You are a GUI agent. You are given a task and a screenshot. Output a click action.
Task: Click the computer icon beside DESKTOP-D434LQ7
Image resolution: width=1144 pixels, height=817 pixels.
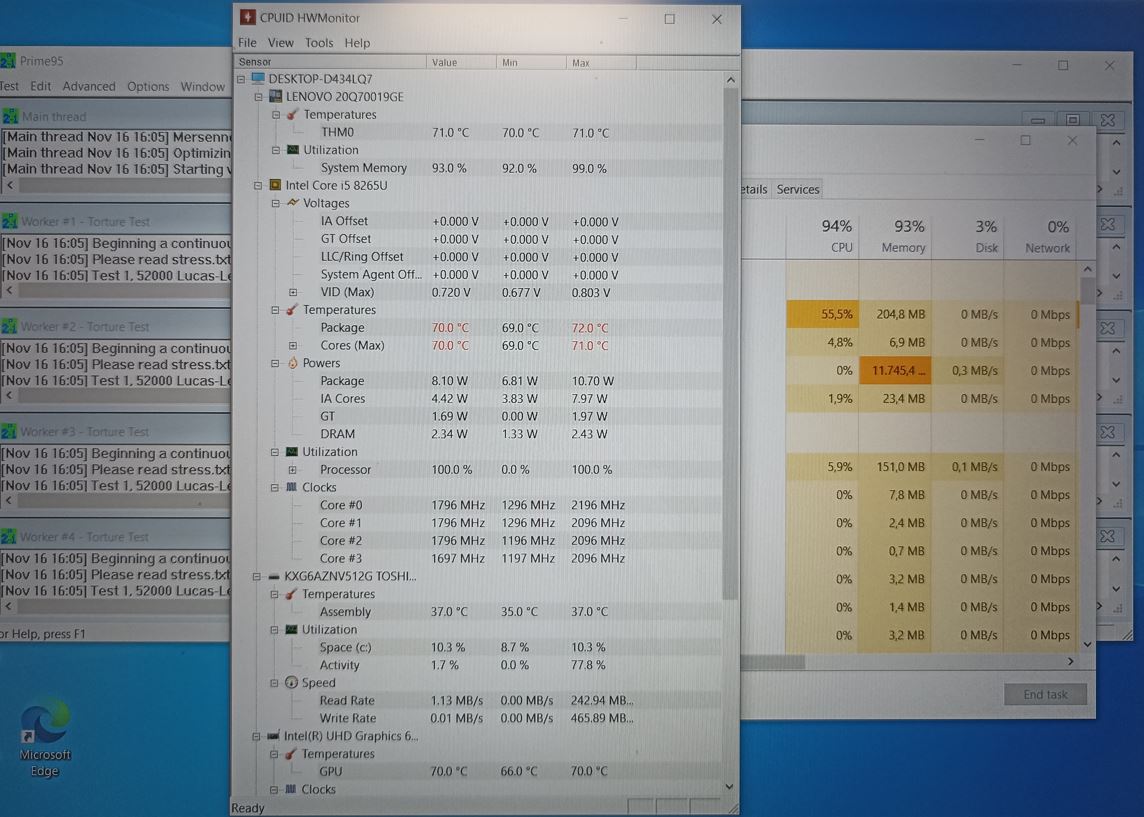point(258,78)
